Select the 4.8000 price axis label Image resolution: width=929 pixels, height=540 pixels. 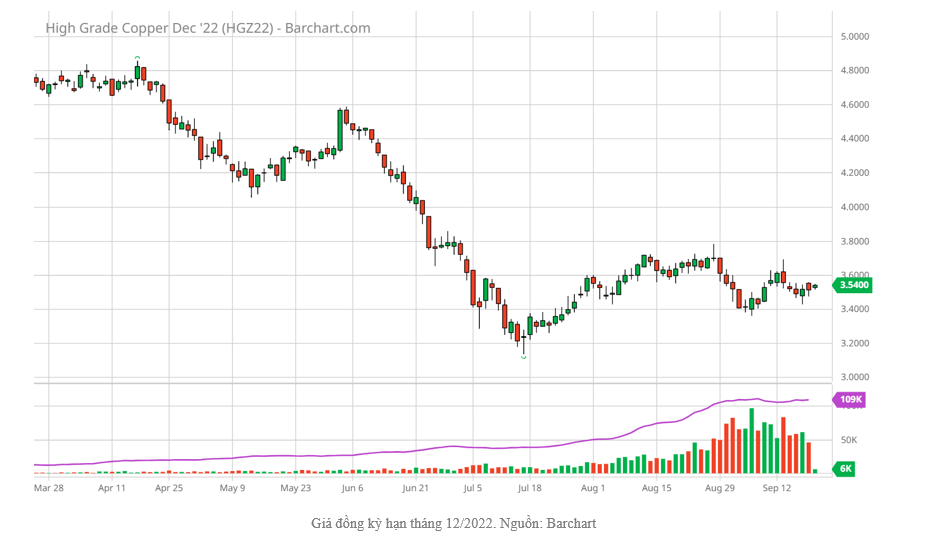pyautogui.click(x=854, y=71)
